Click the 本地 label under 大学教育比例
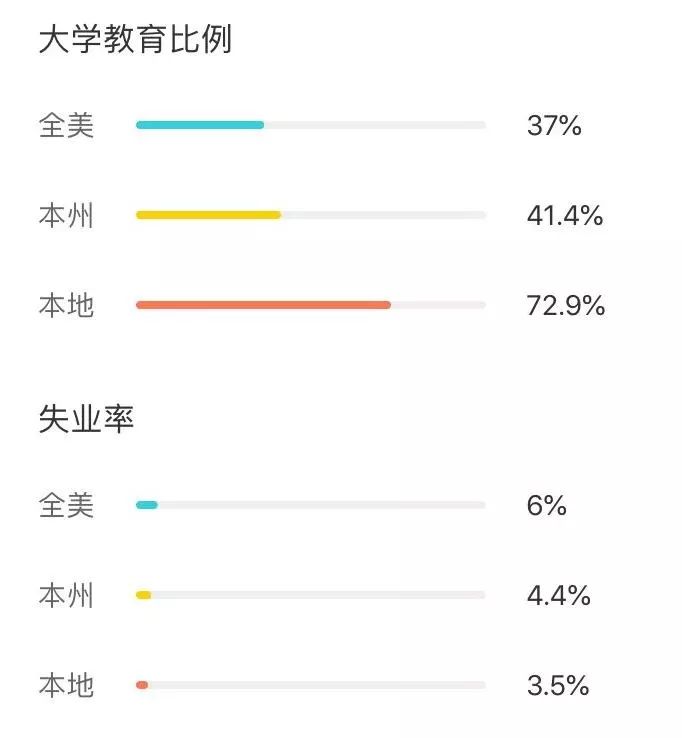Screen dimensions: 682x738 coord(66,305)
